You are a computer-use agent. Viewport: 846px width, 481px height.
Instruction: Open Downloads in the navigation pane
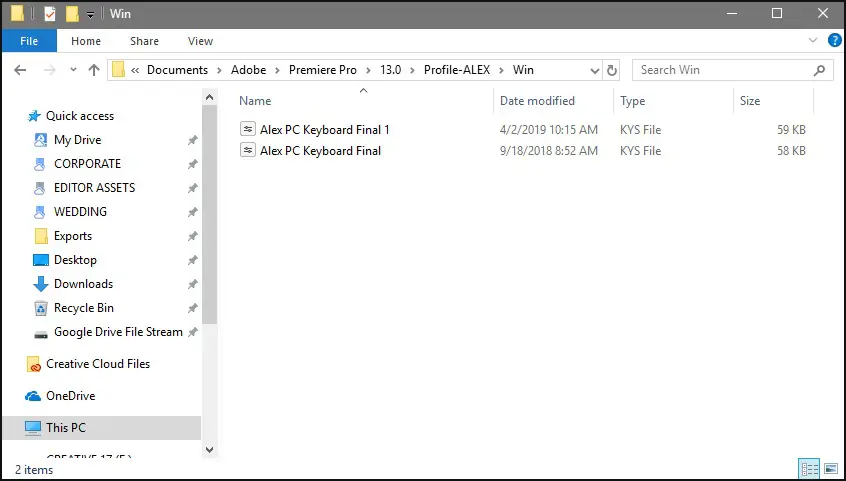83,284
